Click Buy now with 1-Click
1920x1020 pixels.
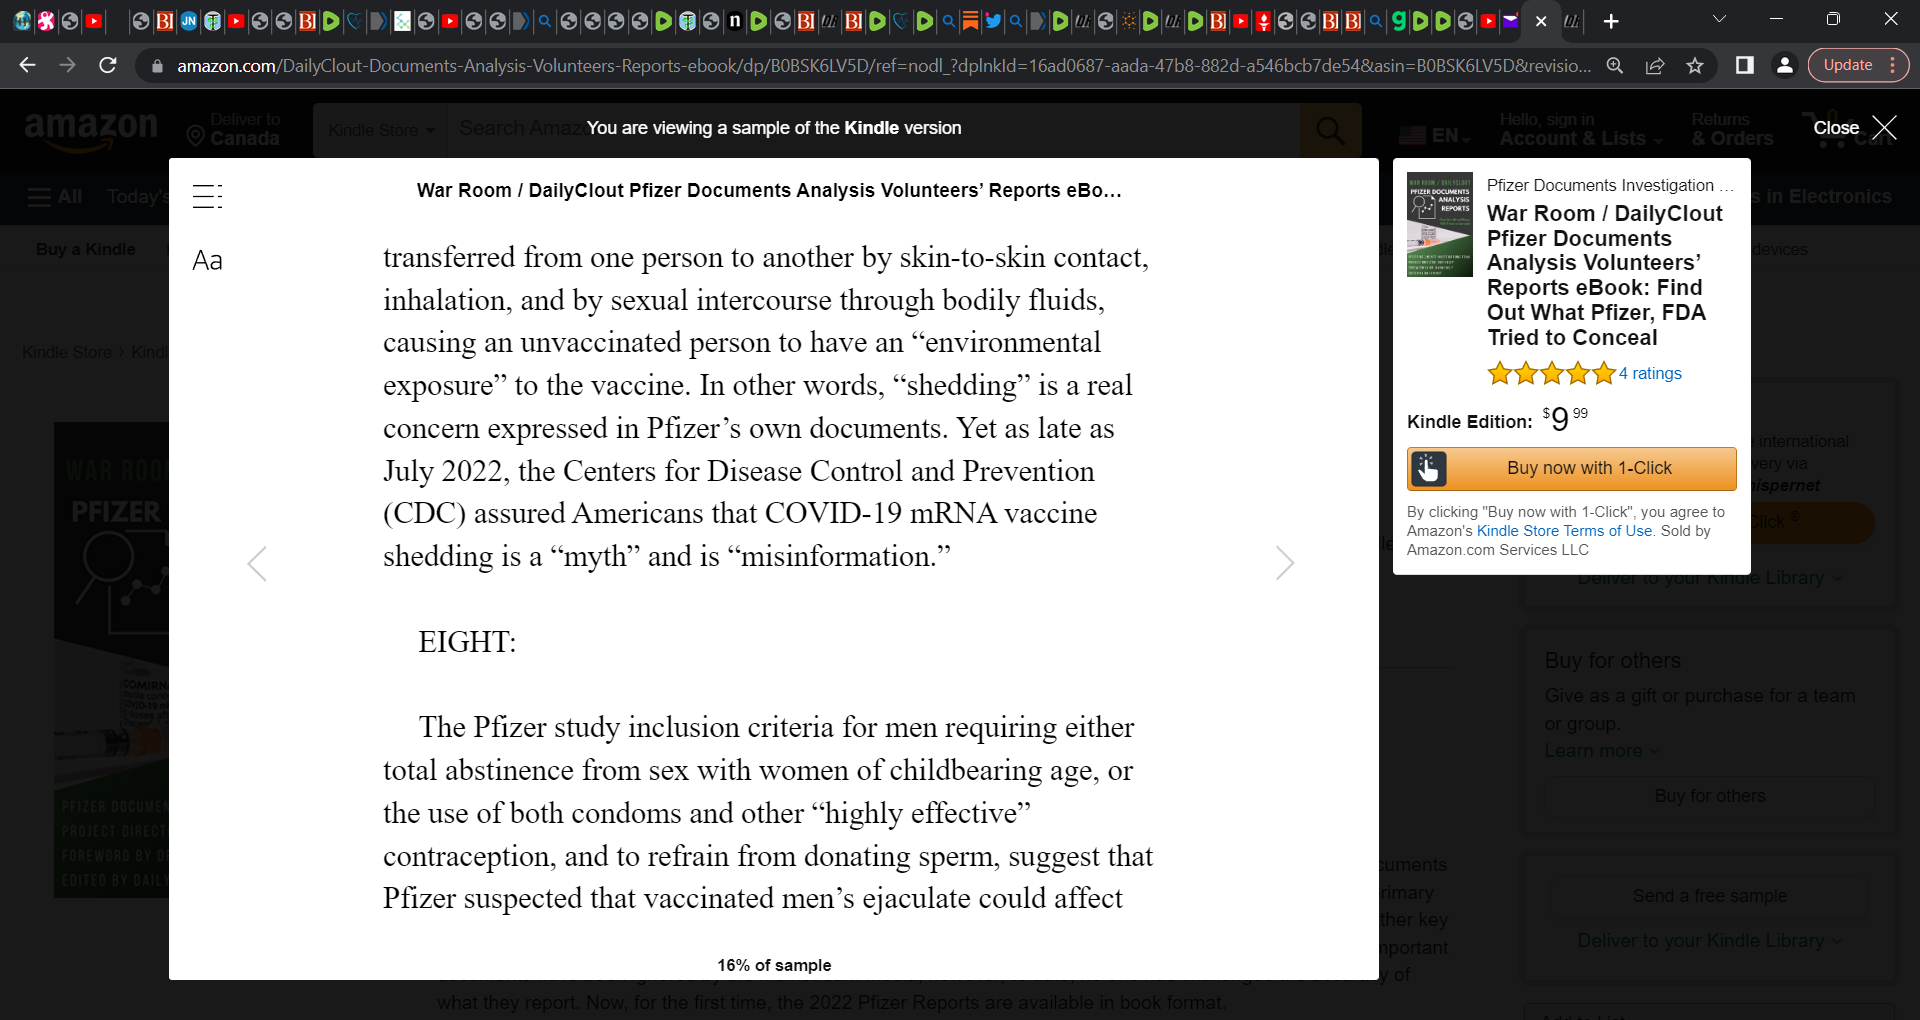click(1572, 469)
